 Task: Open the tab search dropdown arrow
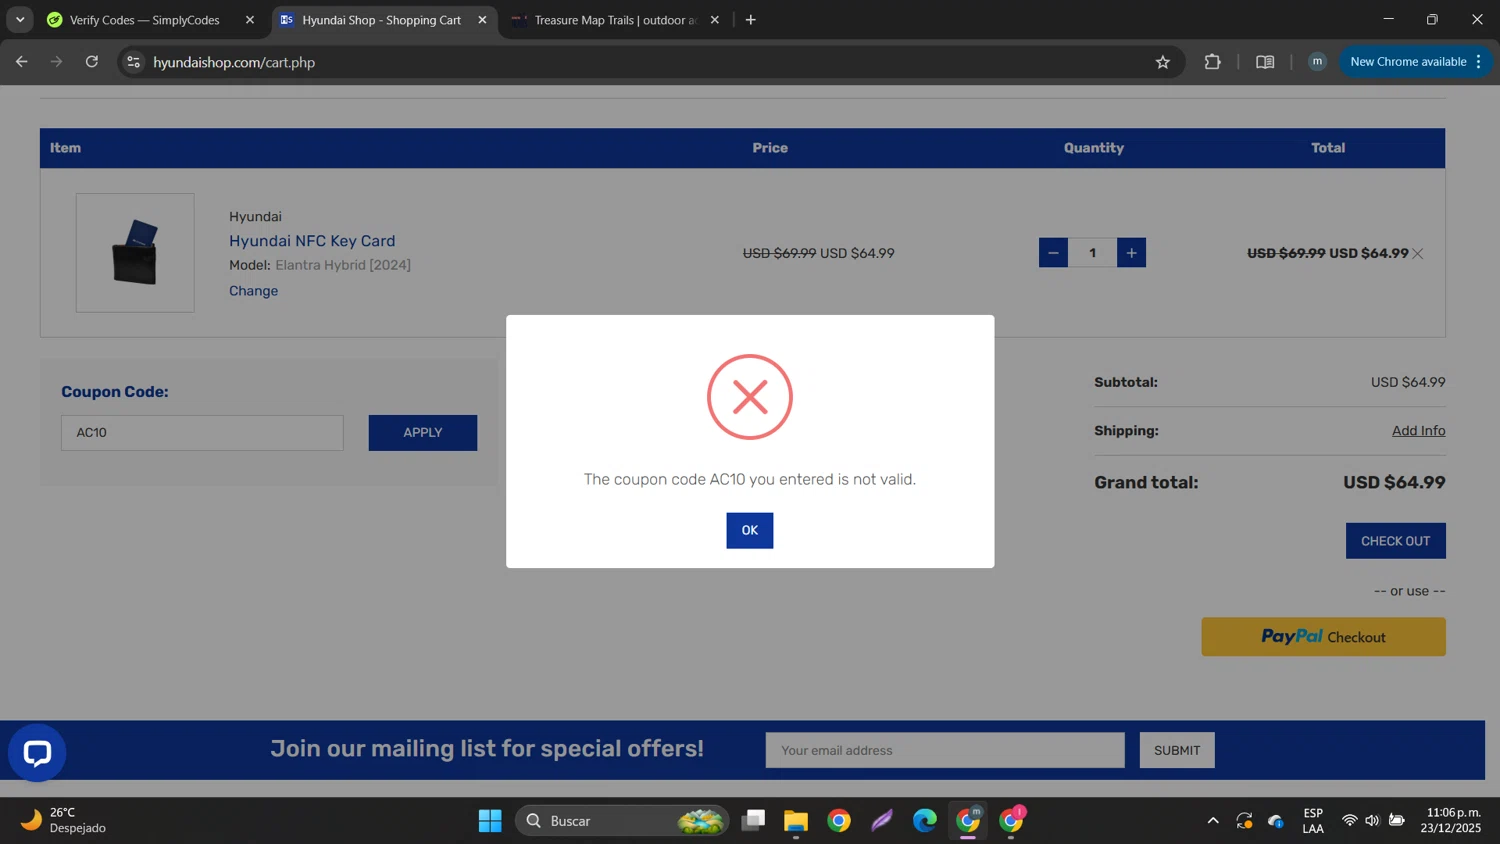[20, 20]
